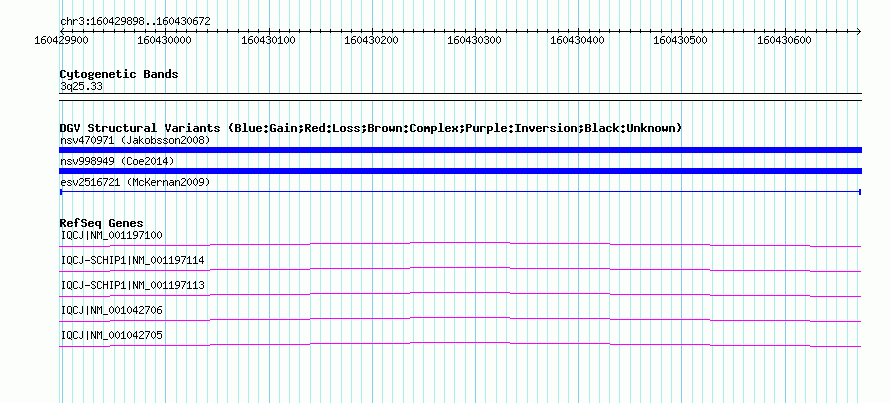Click the thin blue line of esv2516721
Image resolution: width=890 pixels, height=403 pixels.
coord(460,192)
